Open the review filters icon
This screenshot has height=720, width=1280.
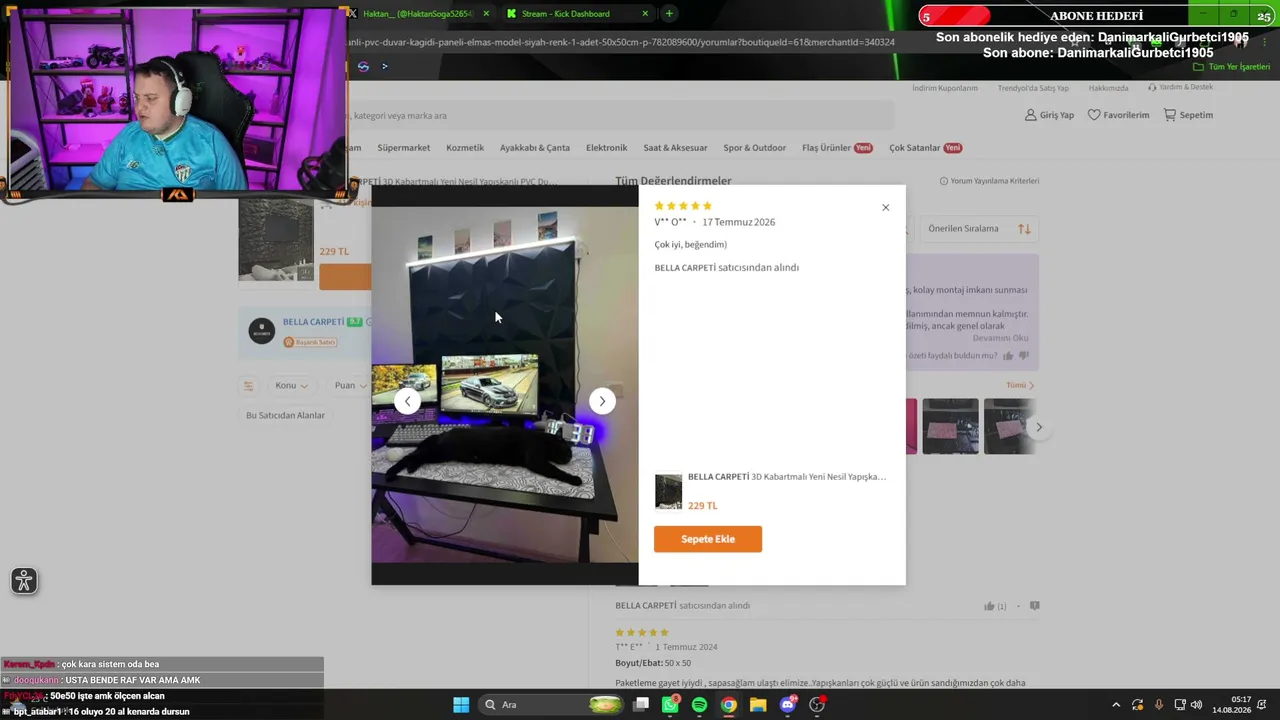click(249, 385)
